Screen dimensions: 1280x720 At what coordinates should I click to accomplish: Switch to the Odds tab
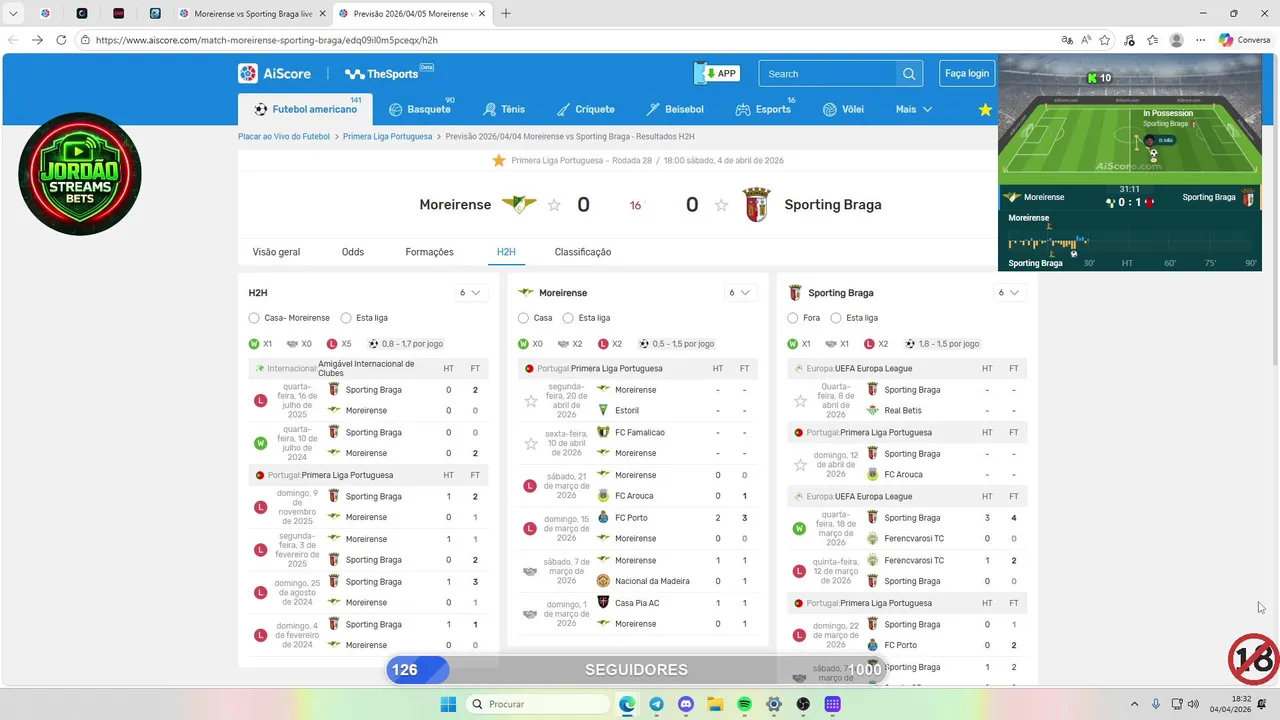pos(353,252)
